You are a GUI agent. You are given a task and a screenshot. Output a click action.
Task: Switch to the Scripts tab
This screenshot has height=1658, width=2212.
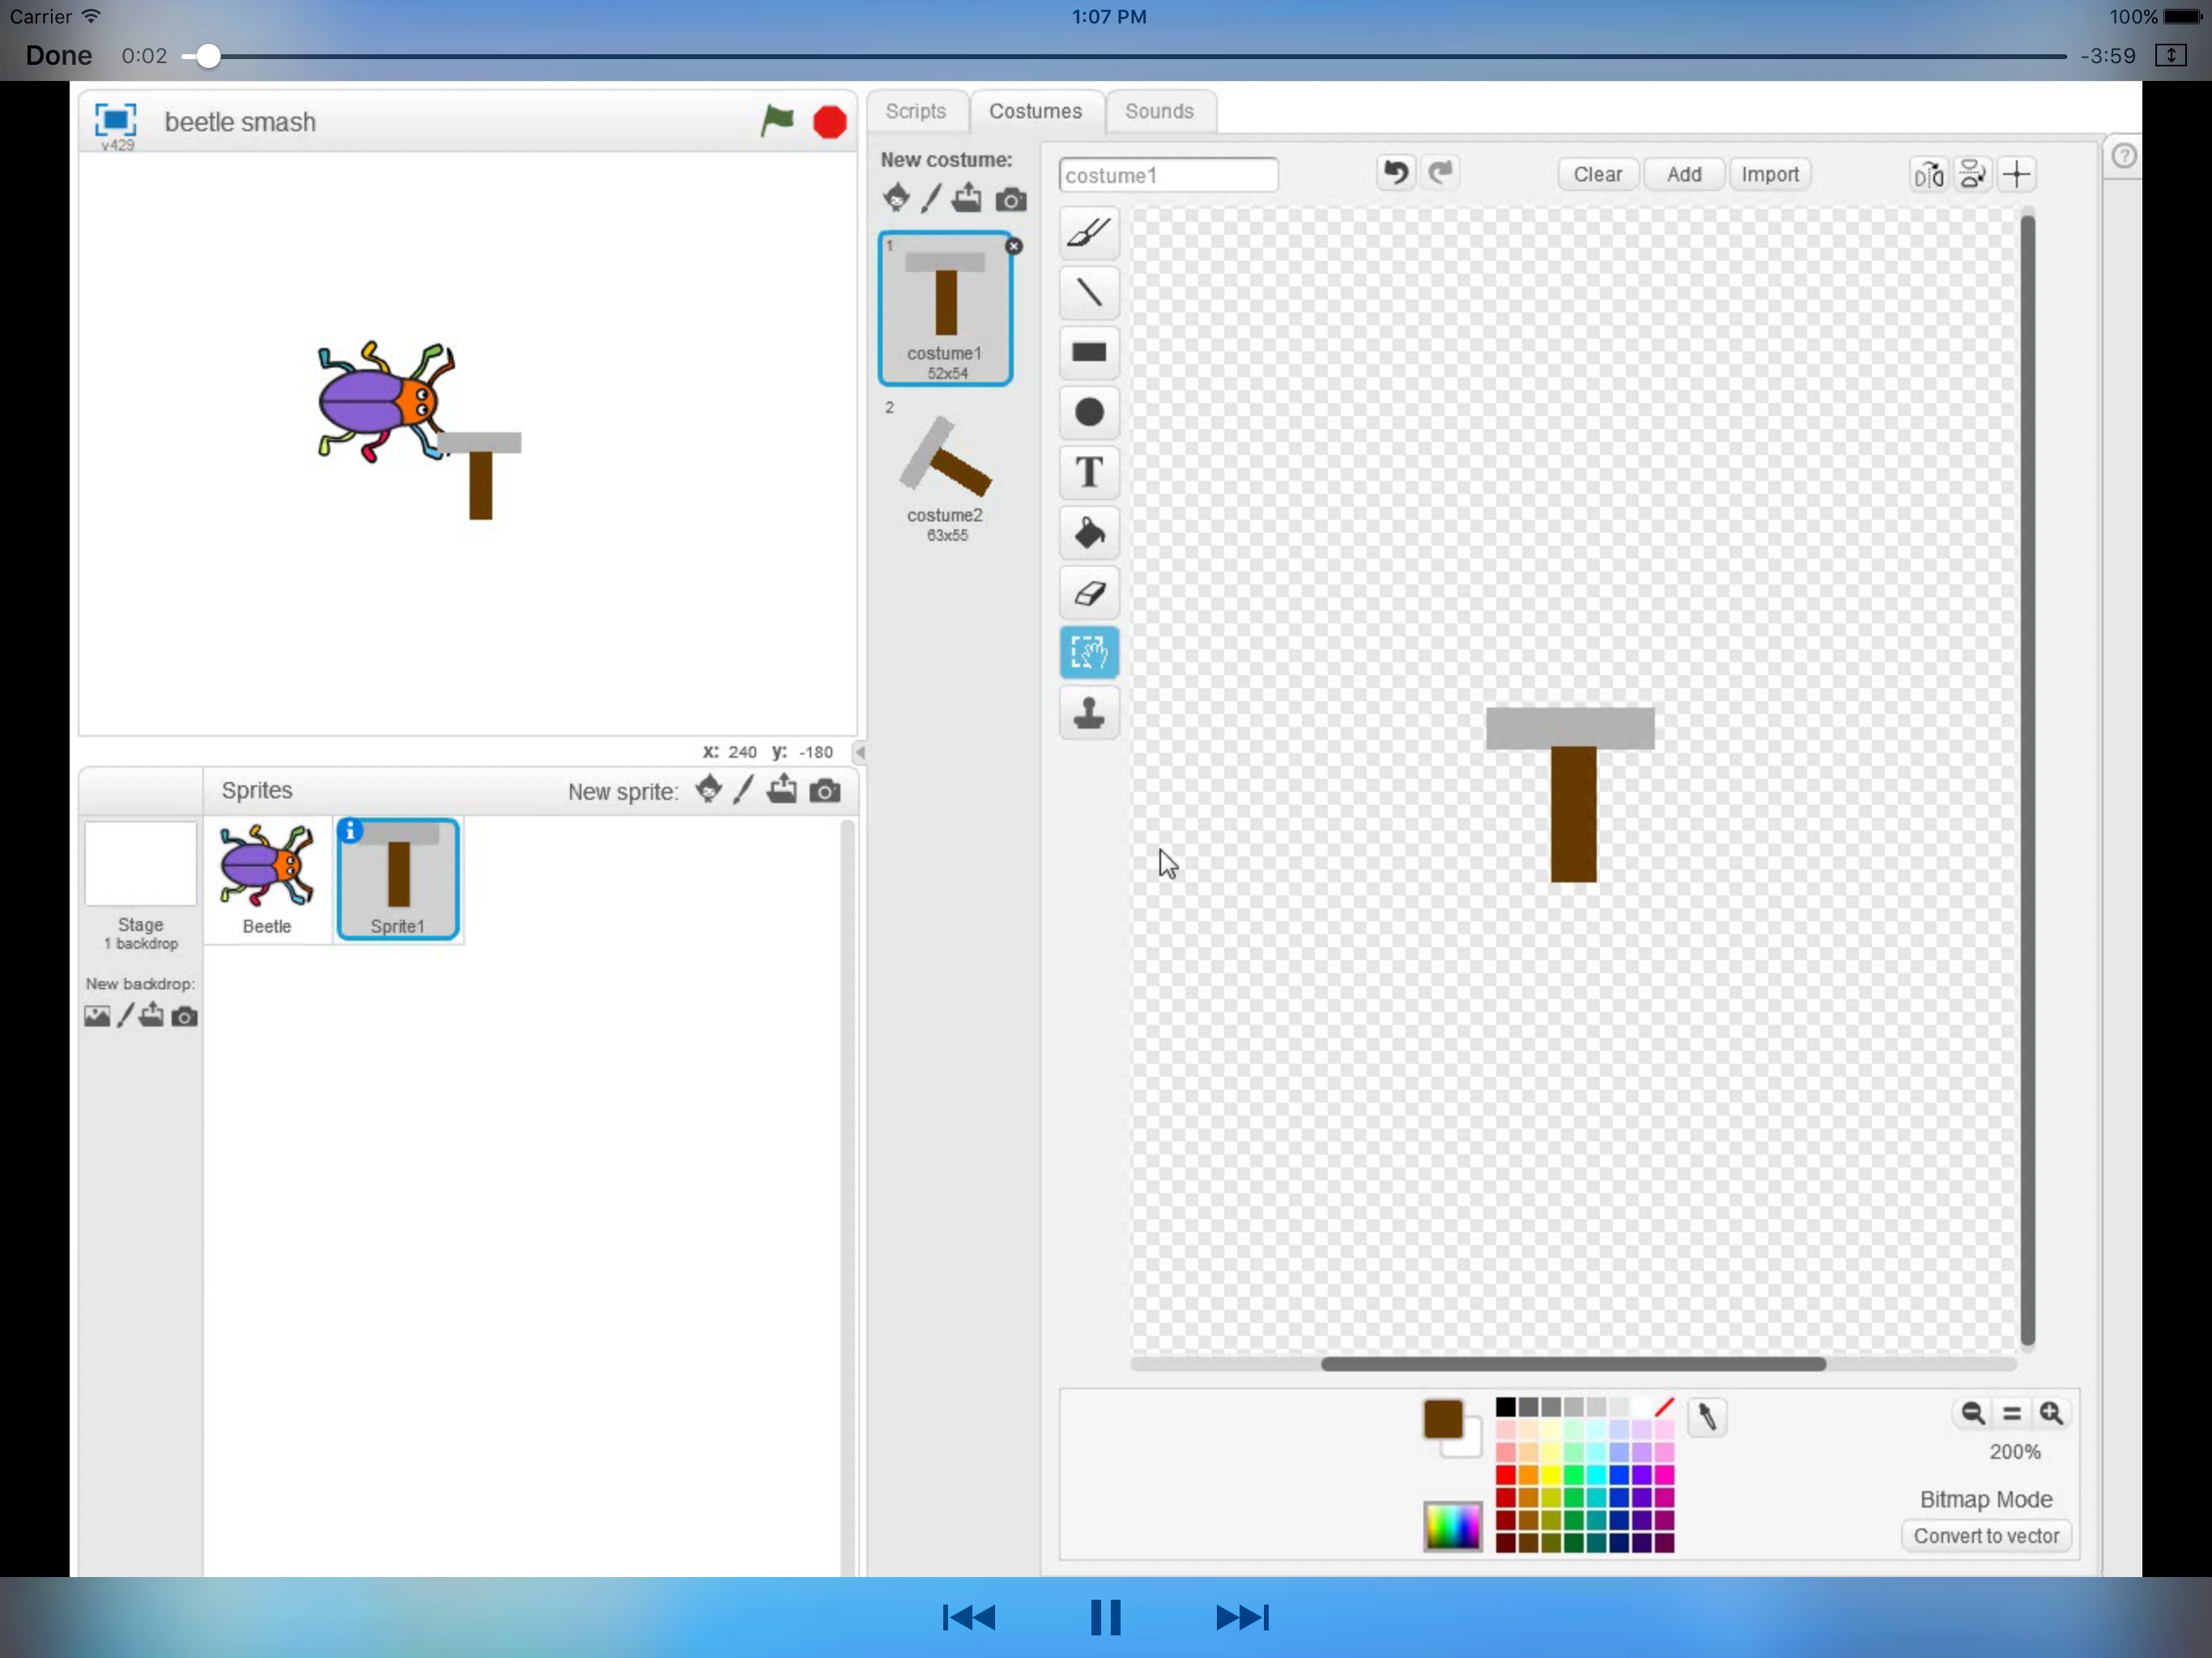915,111
